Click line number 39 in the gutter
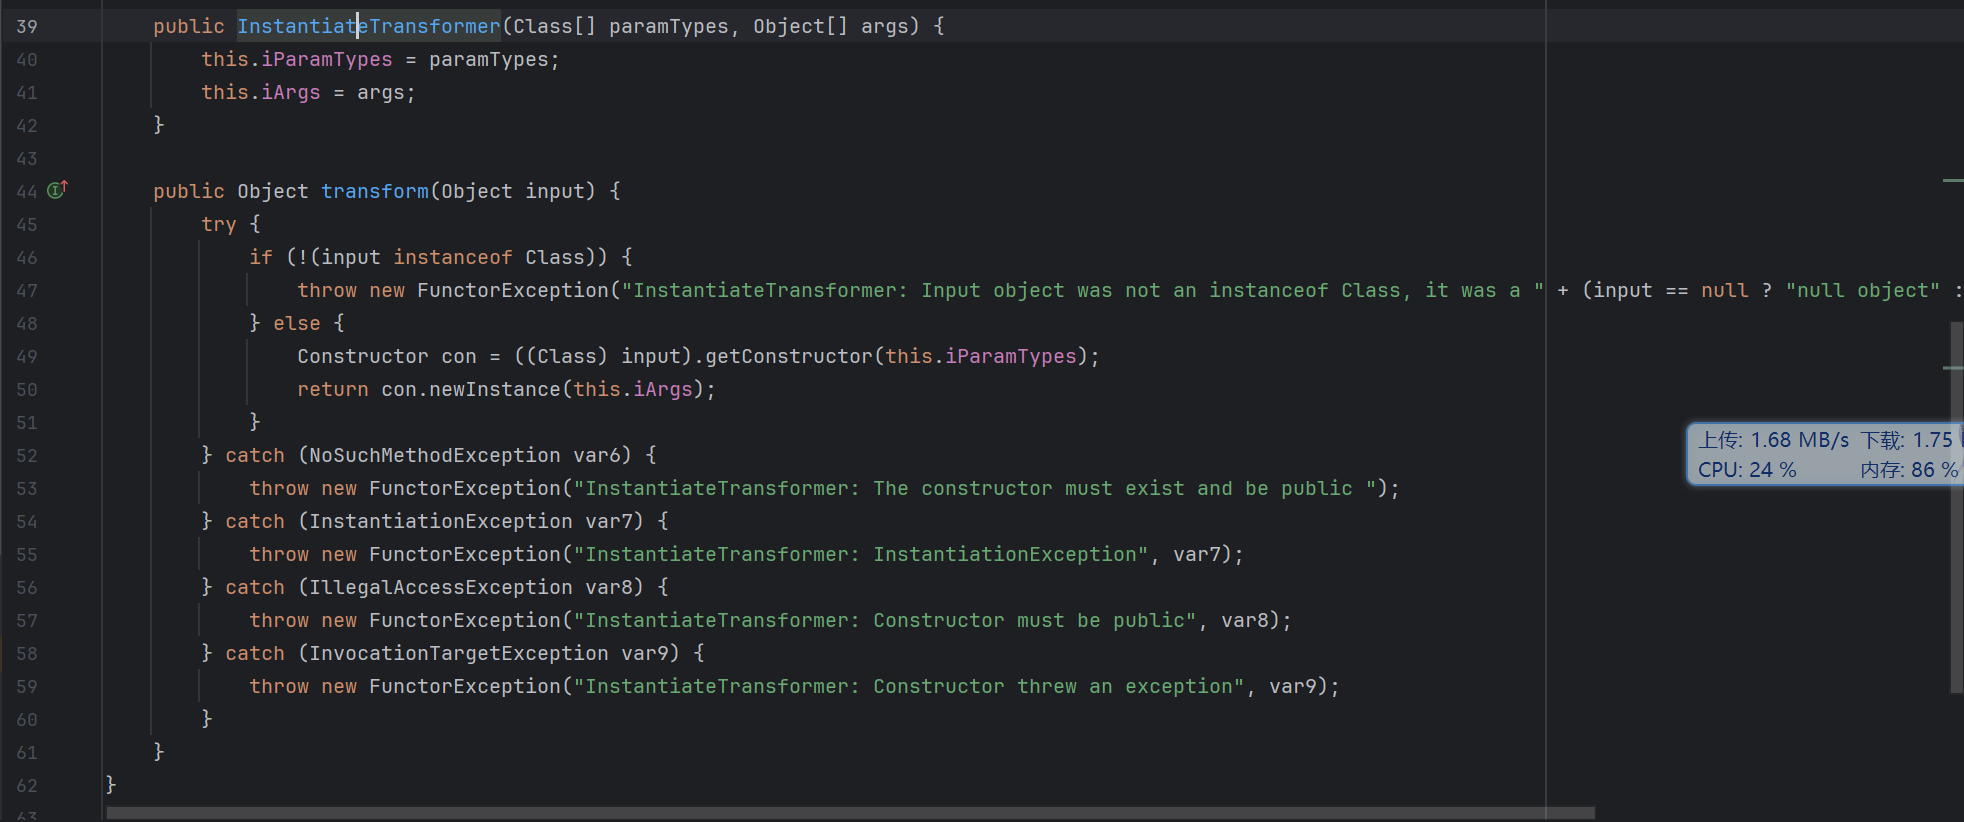Viewport: 1964px width, 822px height. click(x=27, y=27)
